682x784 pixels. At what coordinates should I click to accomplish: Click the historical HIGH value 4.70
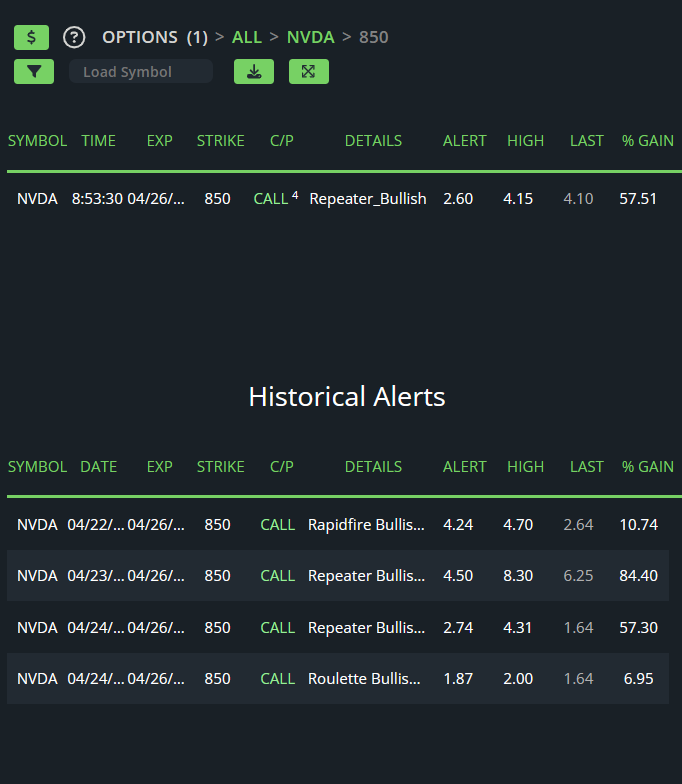(x=518, y=525)
